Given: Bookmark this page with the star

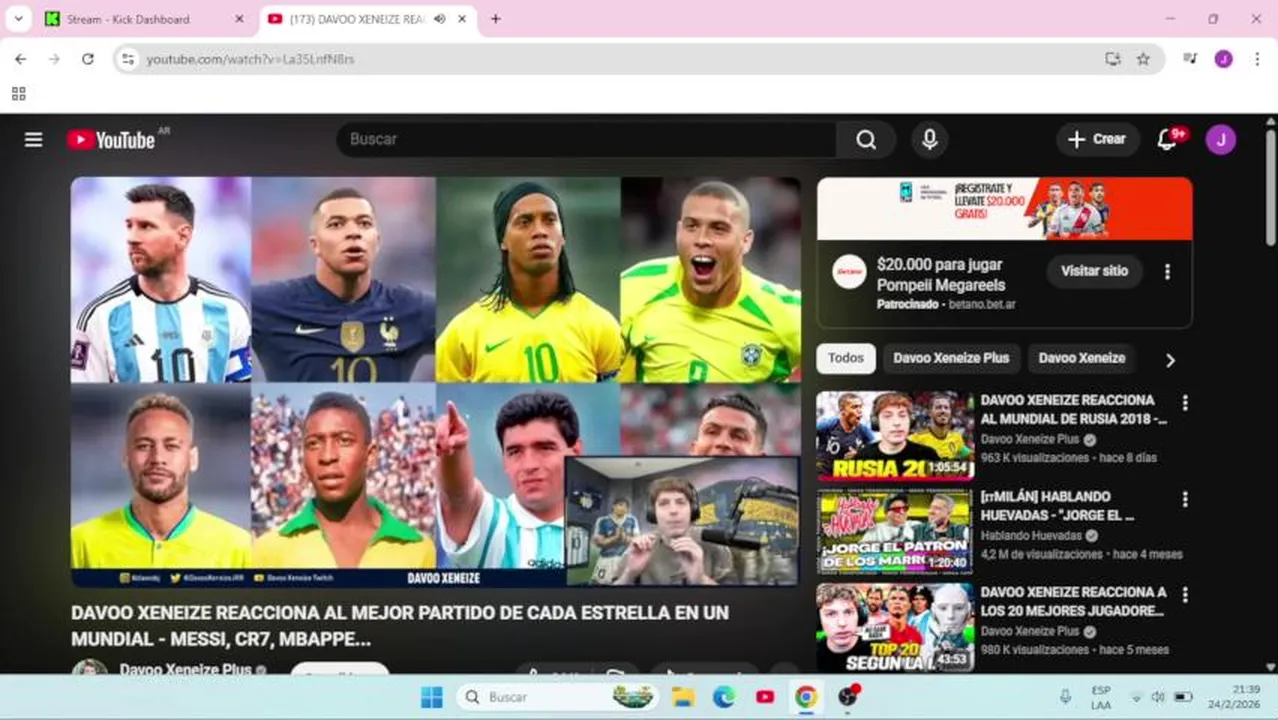Looking at the screenshot, I should [1143, 59].
